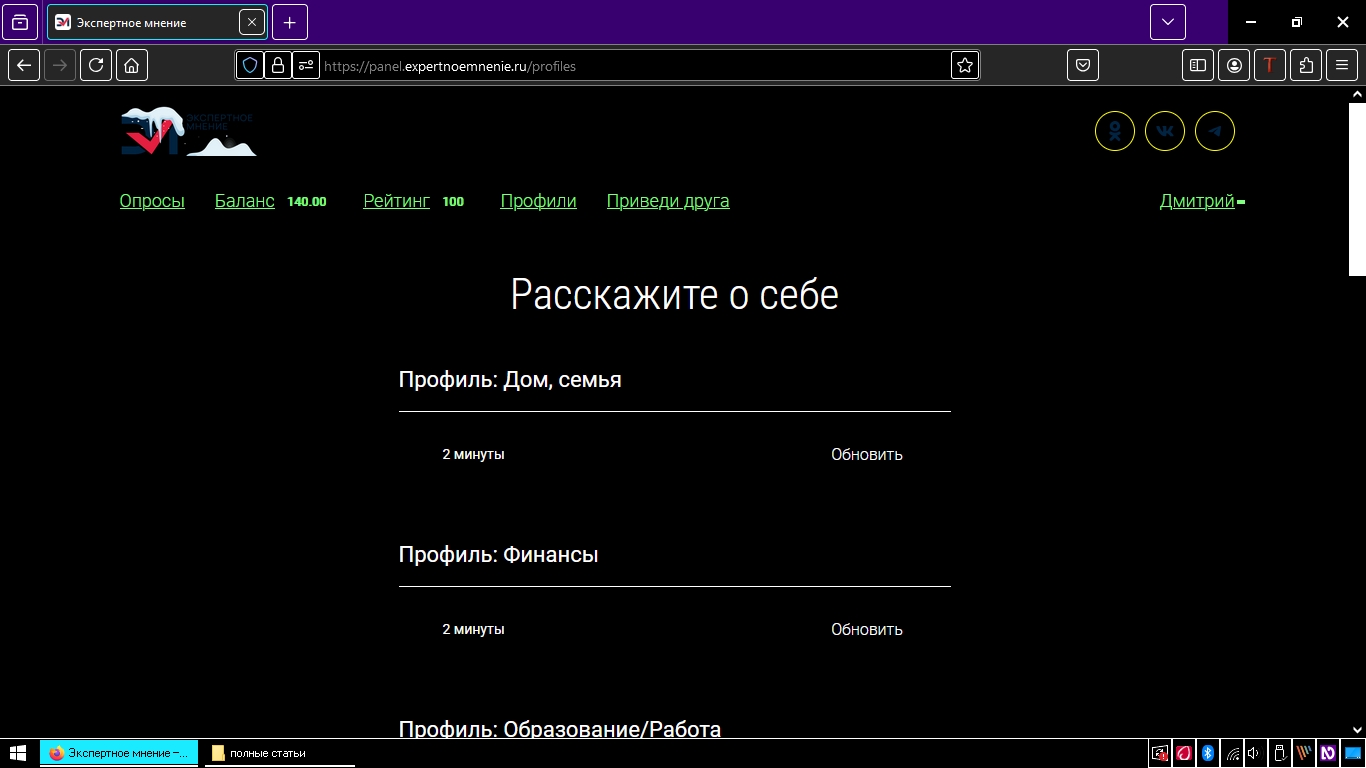Image resolution: width=1366 pixels, height=768 pixels.
Task: Expand the list all tabs dropdown
Action: pyautogui.click(x=1168, y=22)
